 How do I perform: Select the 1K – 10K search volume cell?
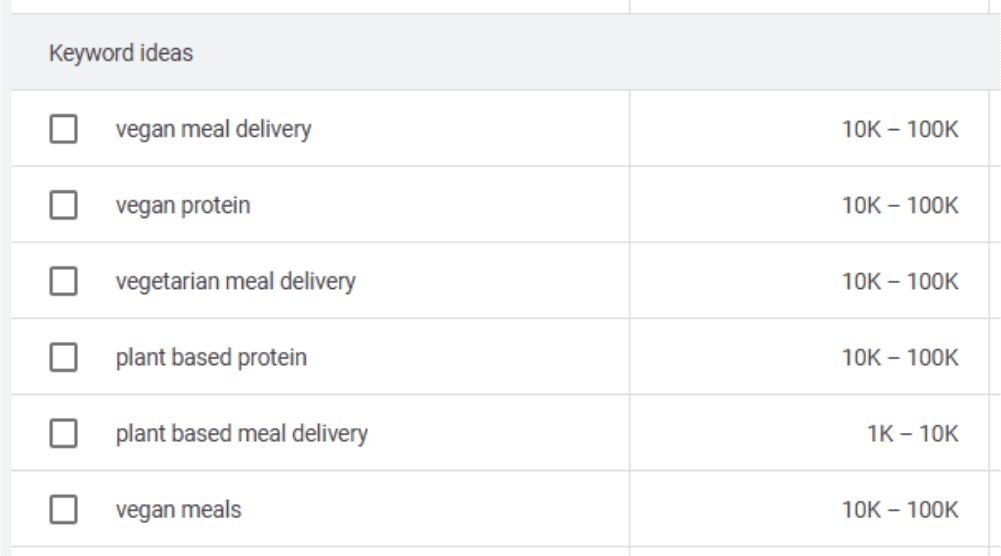pyautogui.click(x=913, y=434)
